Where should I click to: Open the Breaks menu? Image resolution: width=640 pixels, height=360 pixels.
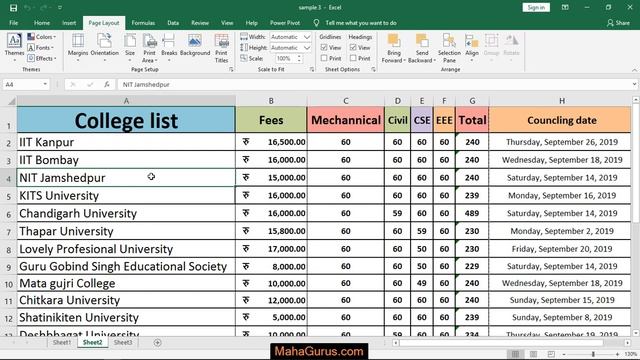coord(169,47)
